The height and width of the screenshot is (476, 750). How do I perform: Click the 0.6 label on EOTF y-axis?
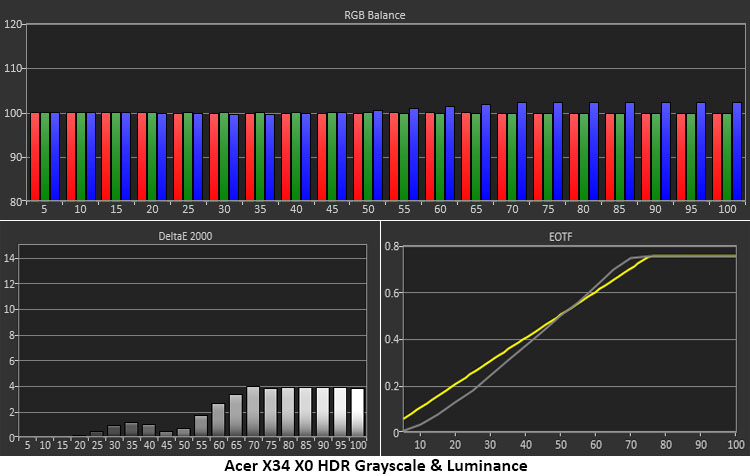392,293
